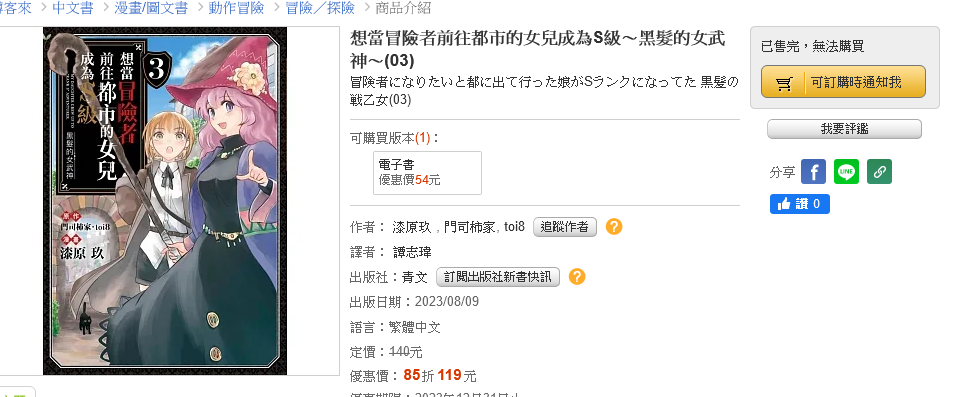The image size is (978, 397).
Task: Enlarge the manga cover image
Action: point(165,201)
